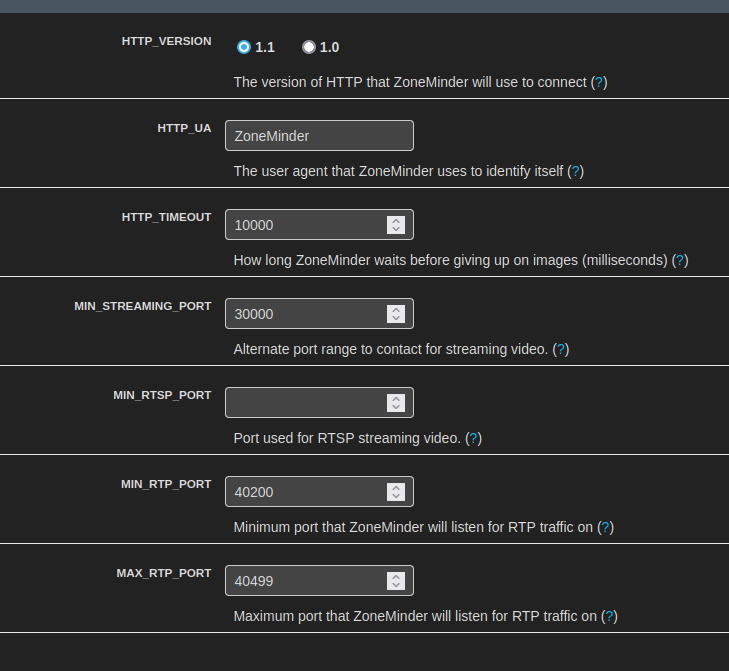Image resolution: width=729 pixels, height=671 pixels.
Task: Click the HTTP_UA text field containing ZoneMinder
Action: (x=319, y=136)
